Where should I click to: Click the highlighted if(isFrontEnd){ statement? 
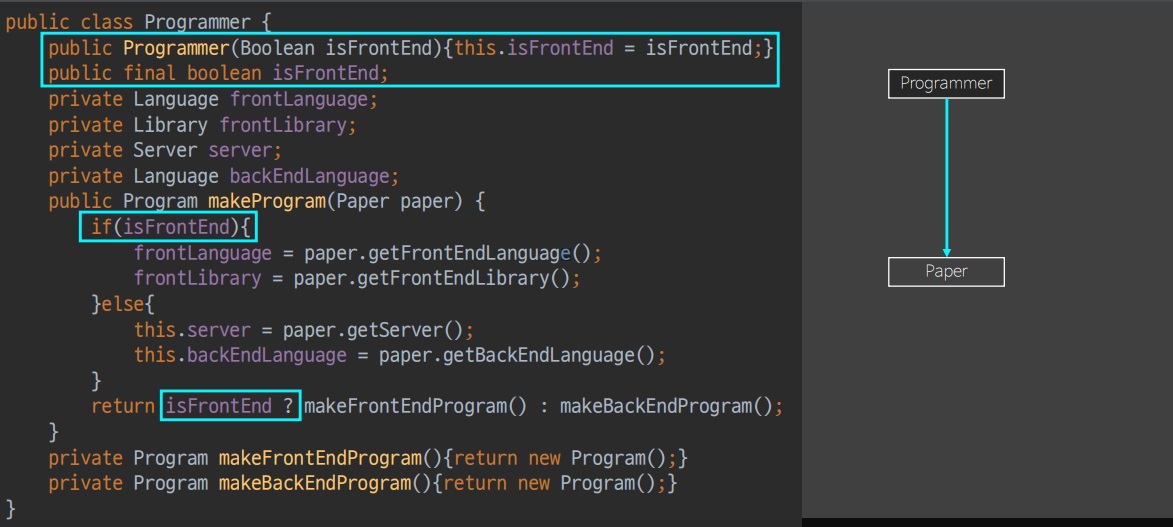point(167,230)
